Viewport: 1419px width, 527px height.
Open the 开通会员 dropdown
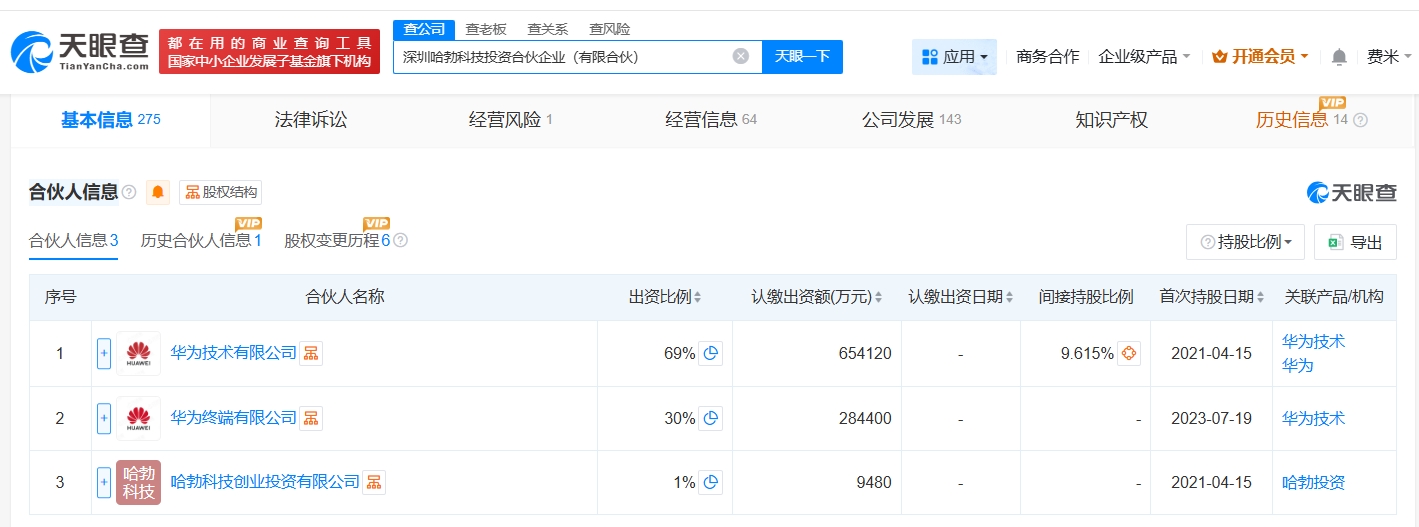pyautogui.click(x=1260, y=57)
